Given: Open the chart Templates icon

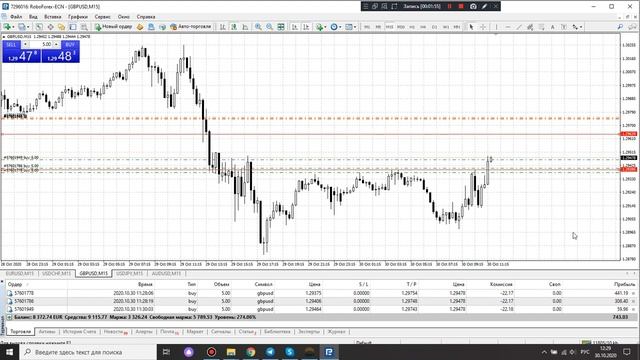Looking at the screenshot, I should 349,27.
